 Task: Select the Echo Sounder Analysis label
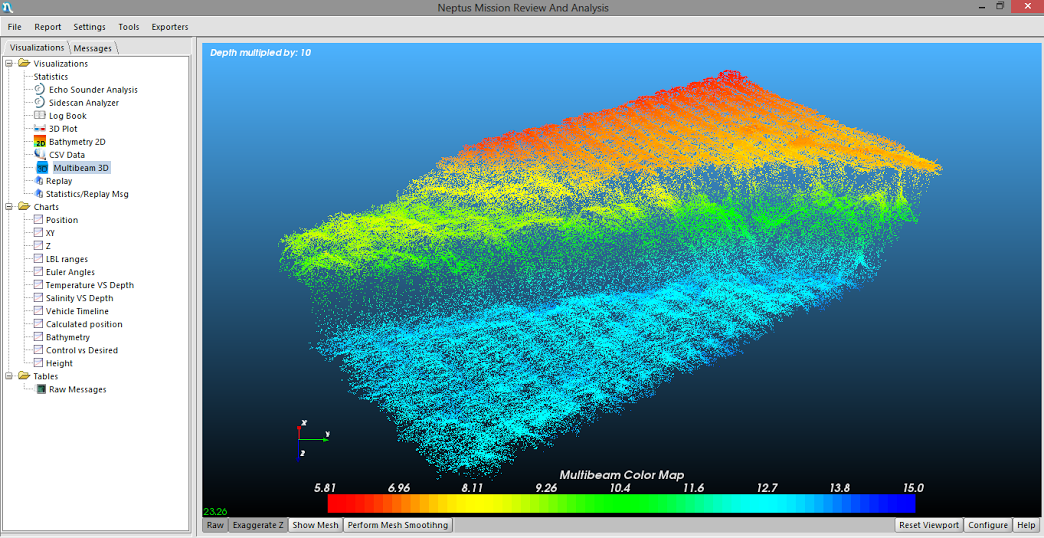[93, 89]
